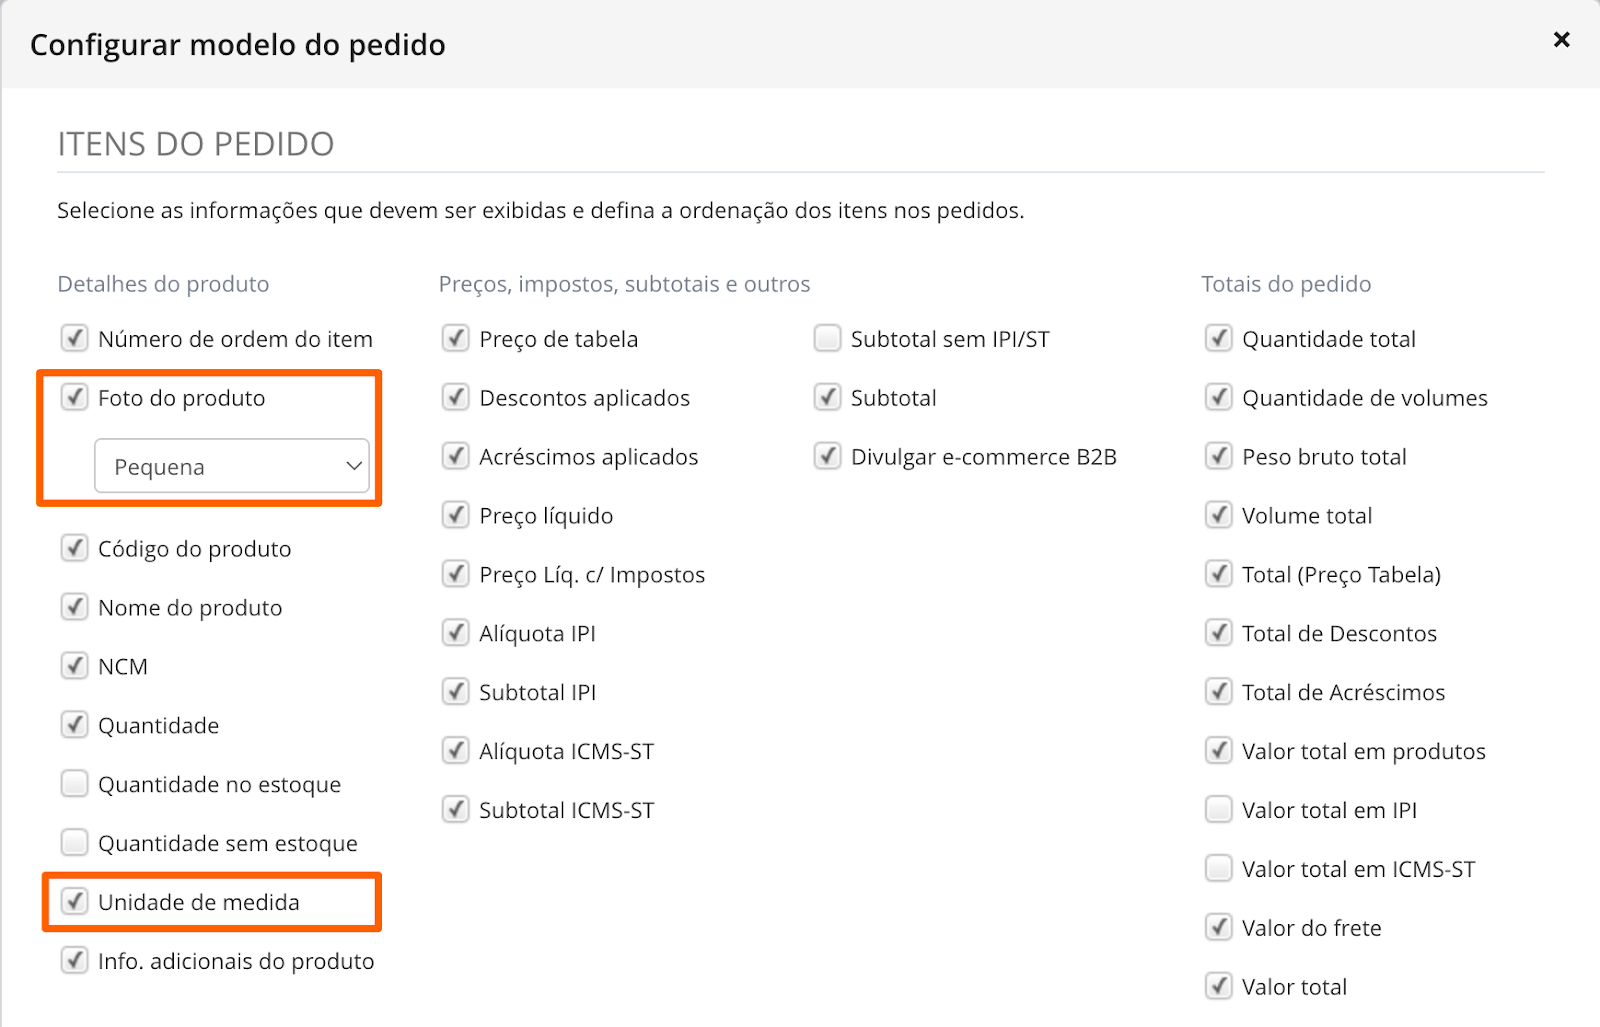Screen dimensions: 1600x1027
Task: Disable Nome do produto
Action: pos(75,607)
